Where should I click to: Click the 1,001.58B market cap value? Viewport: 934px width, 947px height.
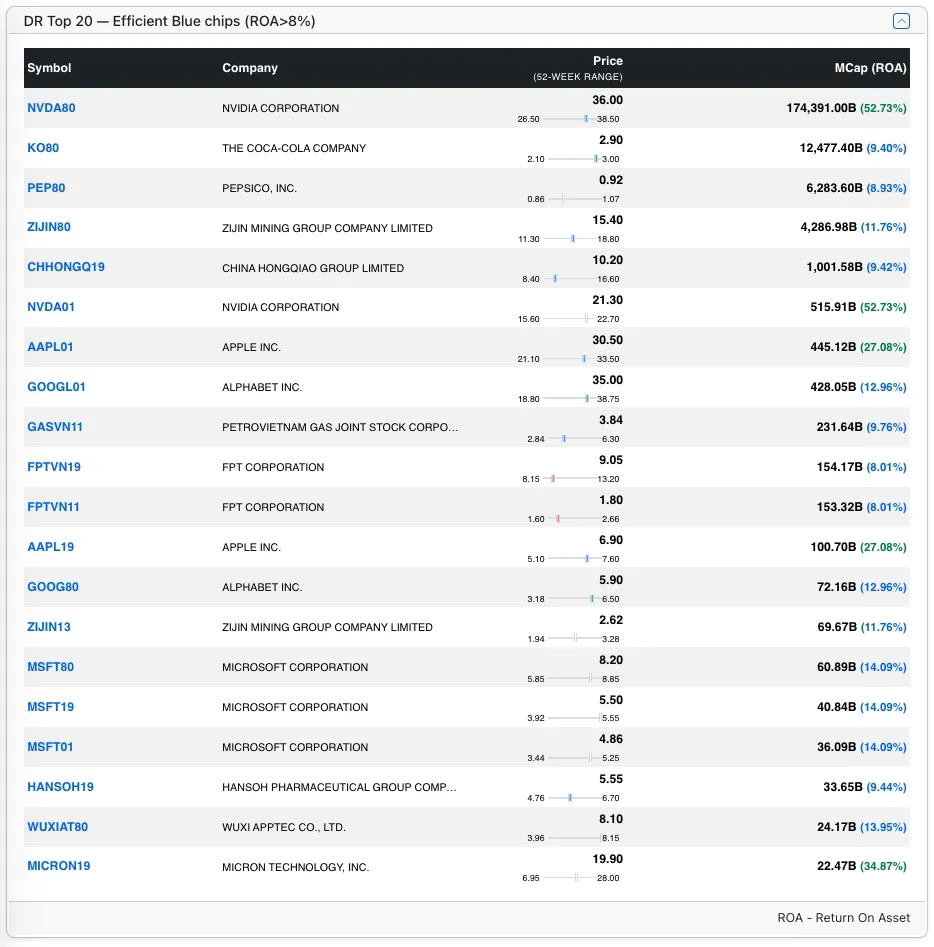834,267
